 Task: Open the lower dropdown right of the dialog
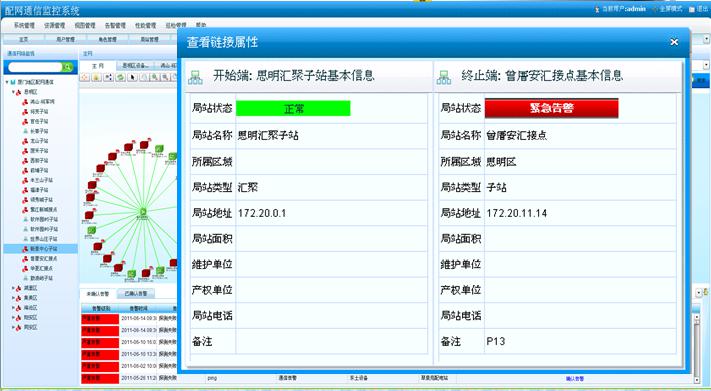click(x=706, y=66)
